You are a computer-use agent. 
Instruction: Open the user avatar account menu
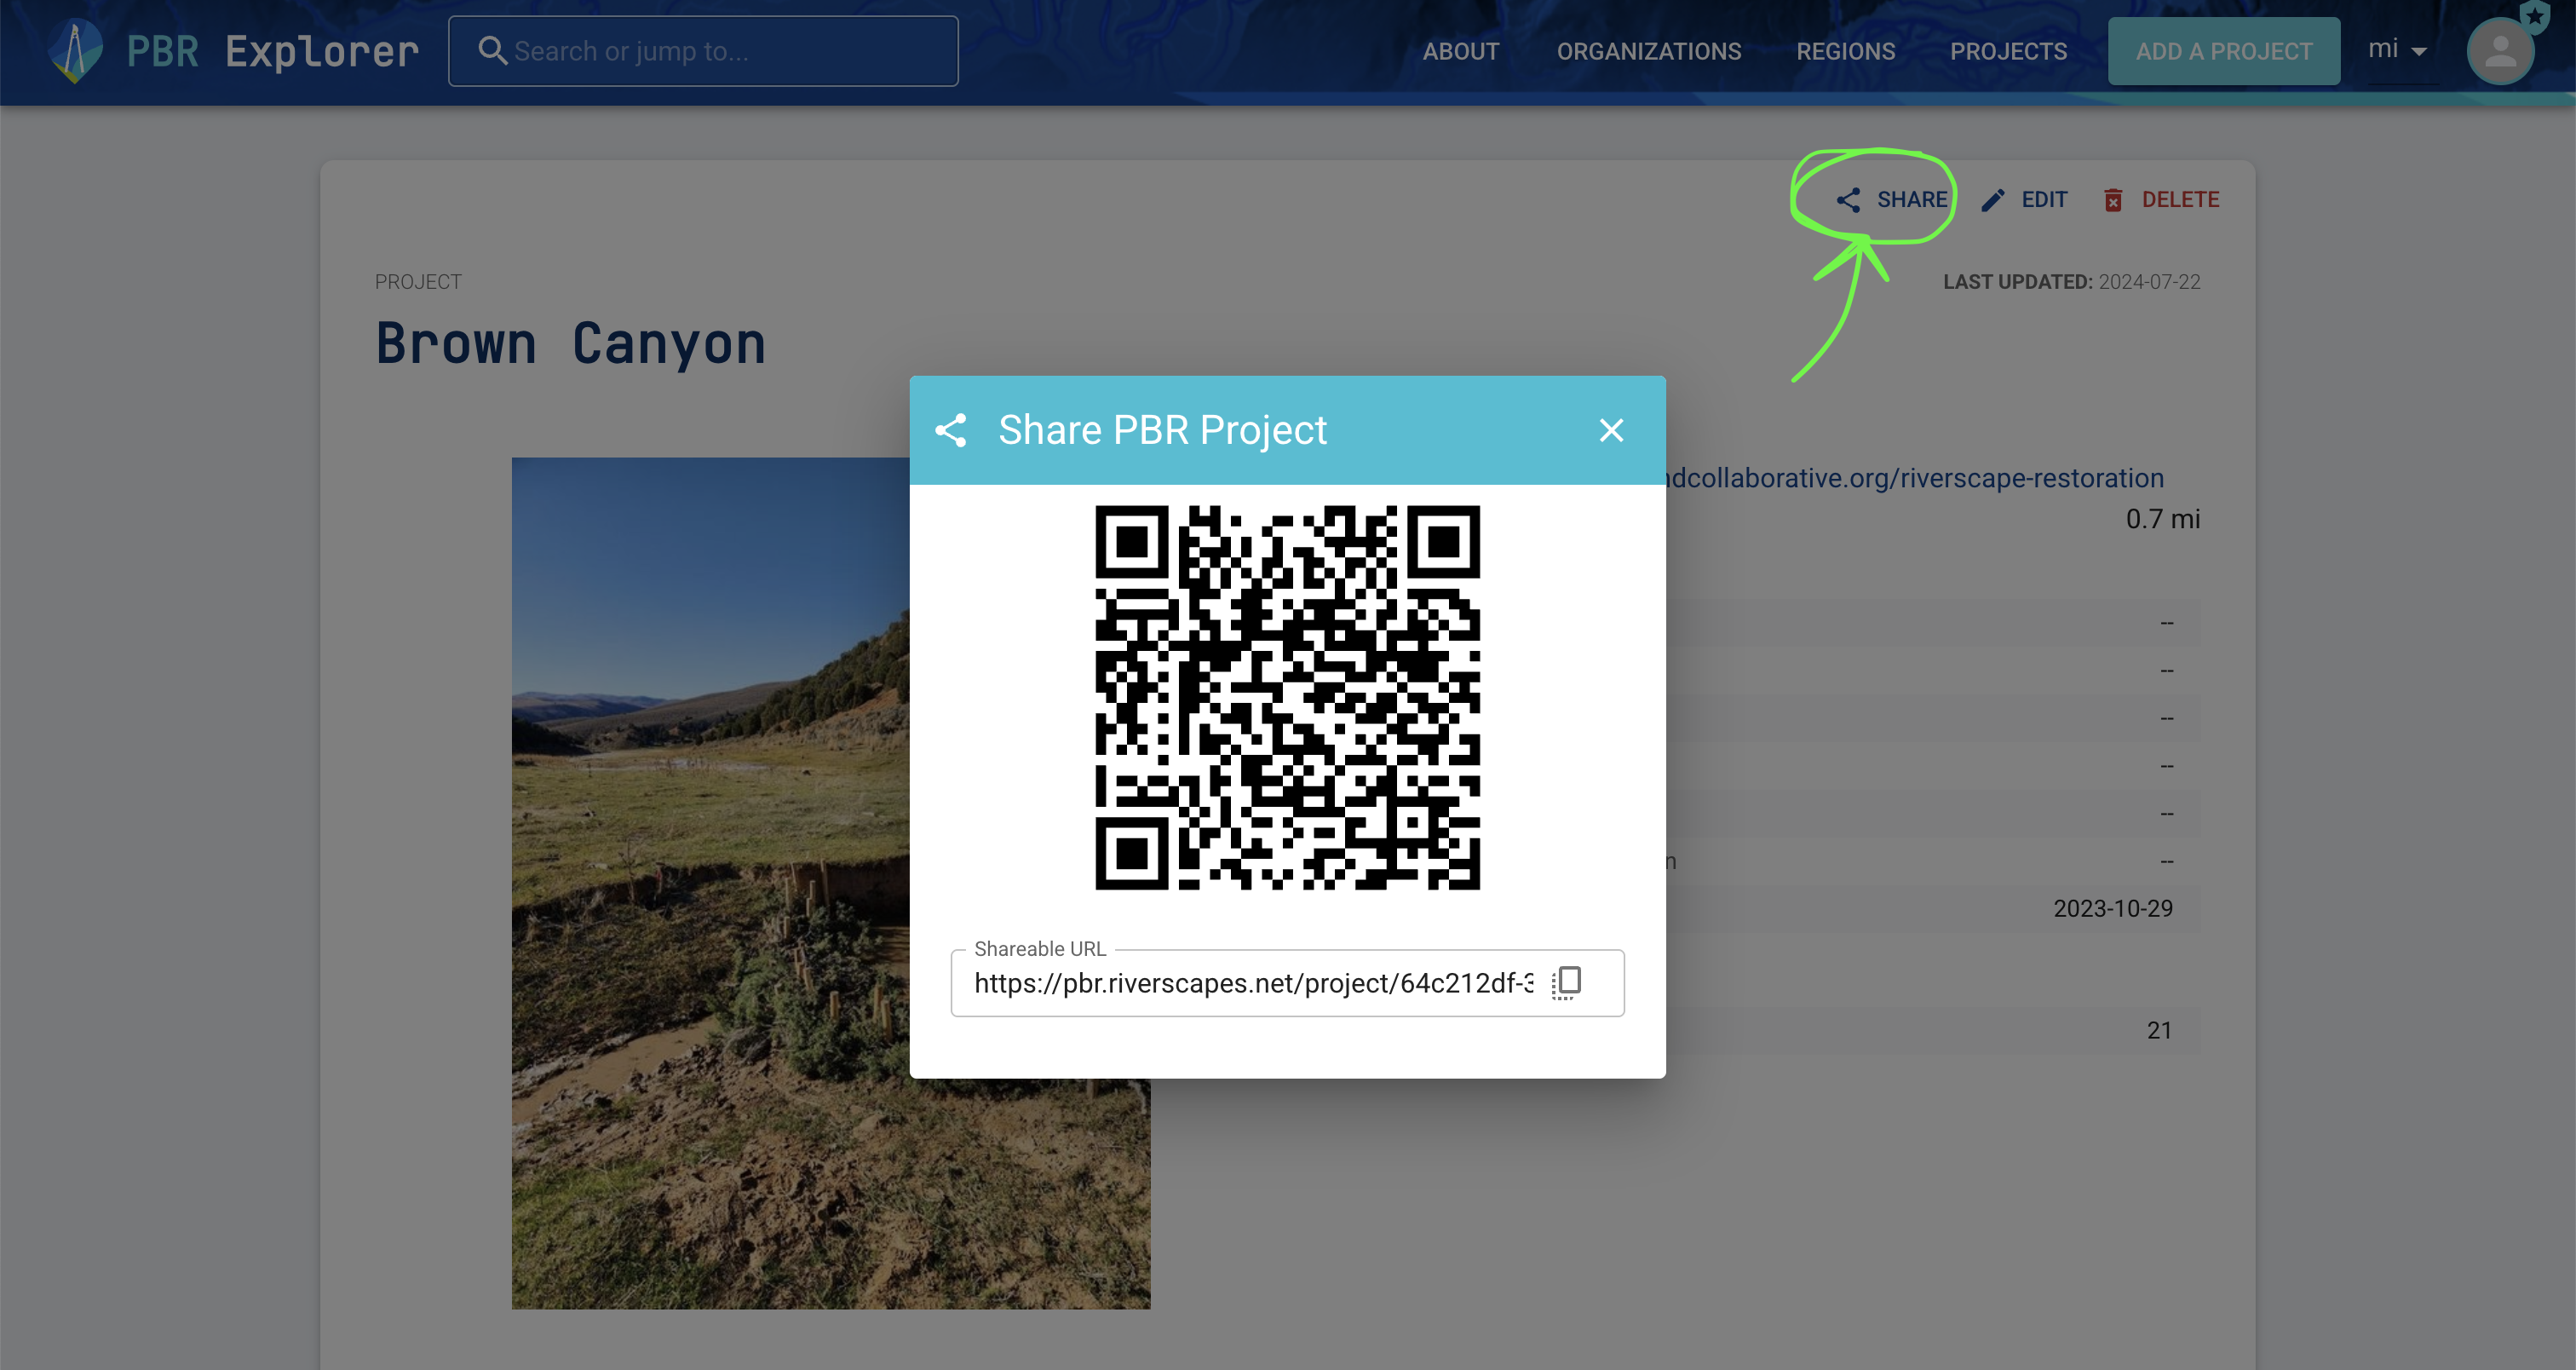point(2499,52)
